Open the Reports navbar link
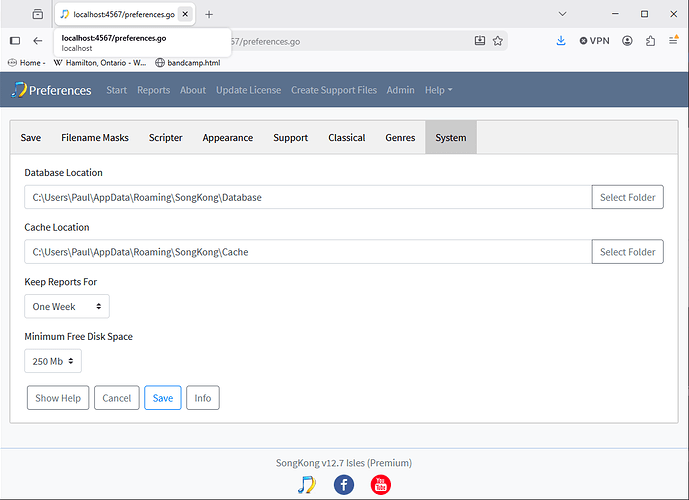This screenshot has height=500, width=689. 153,90
